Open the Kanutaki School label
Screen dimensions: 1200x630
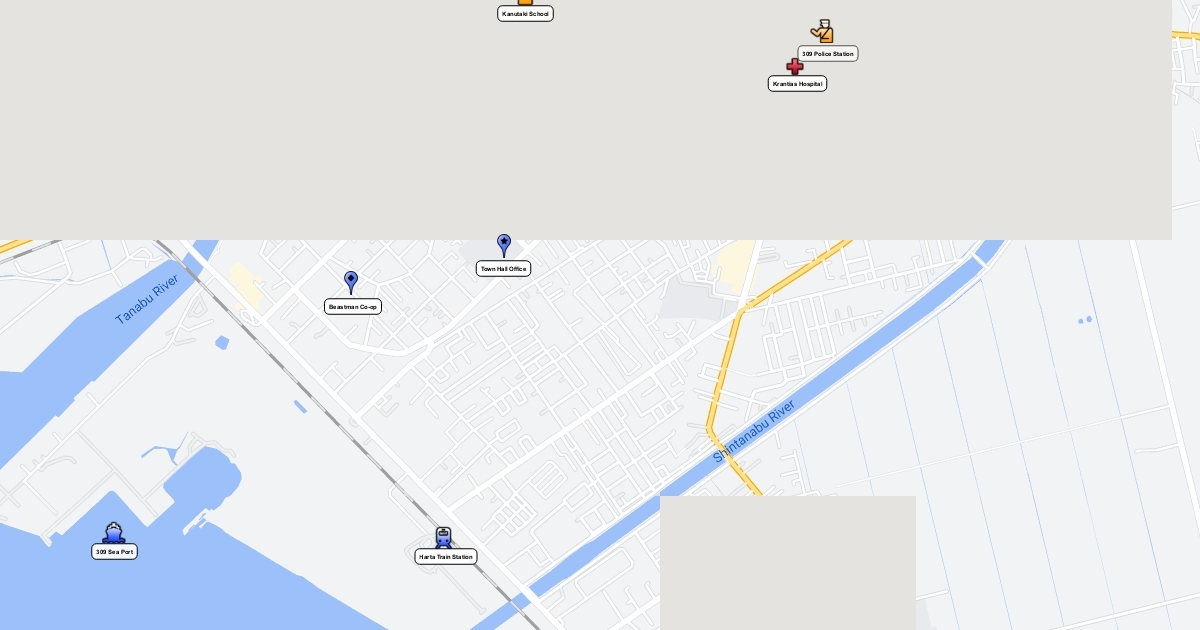(x=525, y=14)
